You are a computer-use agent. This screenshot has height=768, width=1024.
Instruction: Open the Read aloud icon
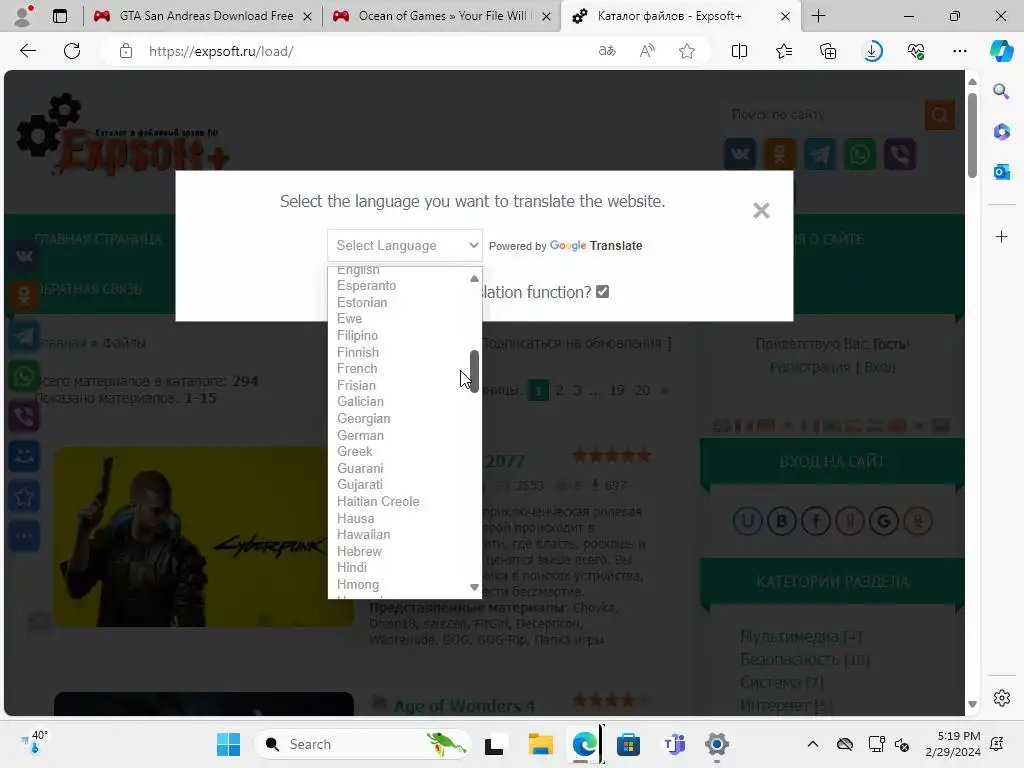pos(647,51)
